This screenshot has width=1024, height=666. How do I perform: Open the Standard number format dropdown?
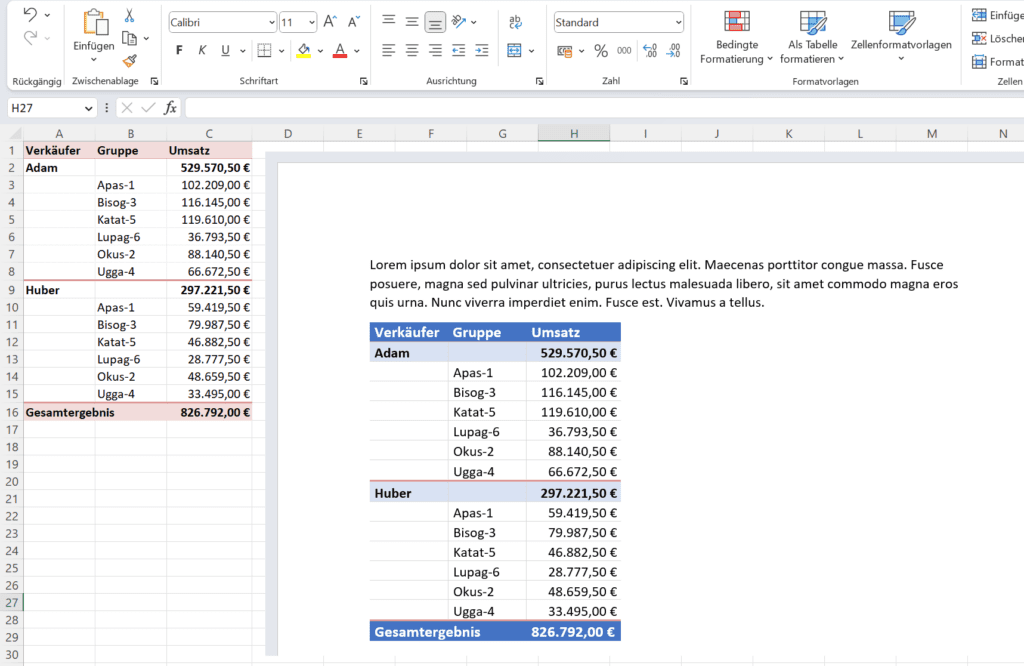point(679,22)
